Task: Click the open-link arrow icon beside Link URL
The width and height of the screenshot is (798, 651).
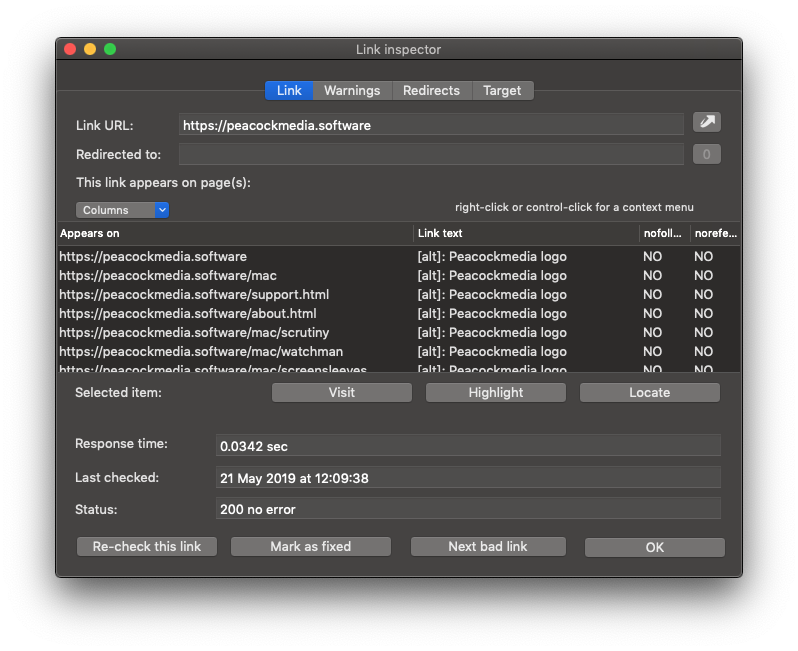Action: [707, 122]
